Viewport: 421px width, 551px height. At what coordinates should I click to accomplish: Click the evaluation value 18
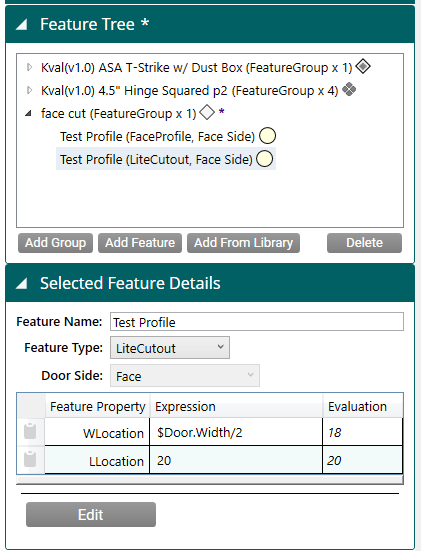click(x=363, y=432)
